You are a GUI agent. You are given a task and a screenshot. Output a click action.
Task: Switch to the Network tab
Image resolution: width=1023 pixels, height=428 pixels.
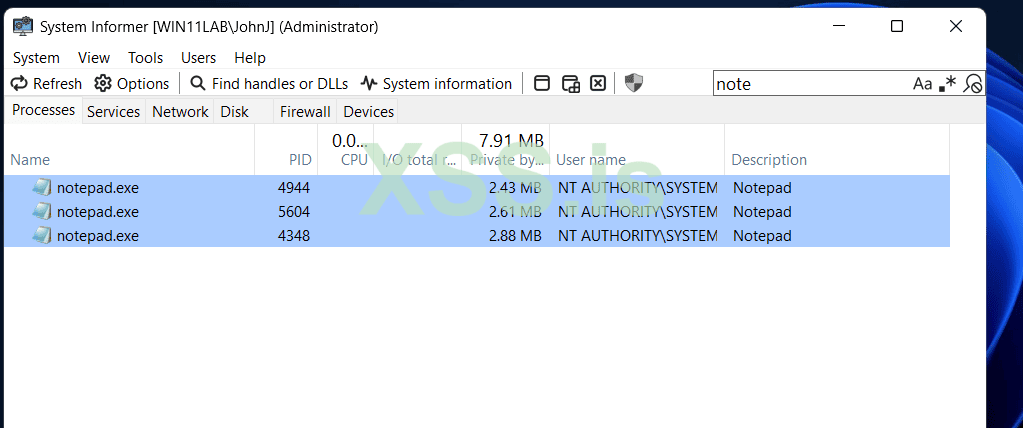tap(180, 112)
